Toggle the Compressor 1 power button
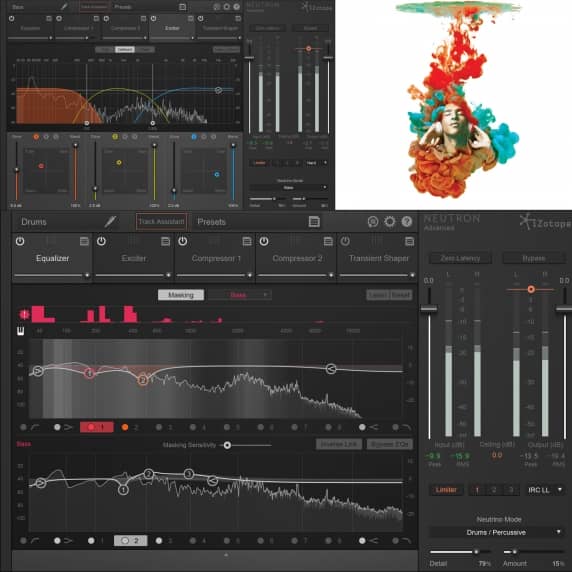The width and height of the screenshot is (572, 572). (x=183, y=241)
